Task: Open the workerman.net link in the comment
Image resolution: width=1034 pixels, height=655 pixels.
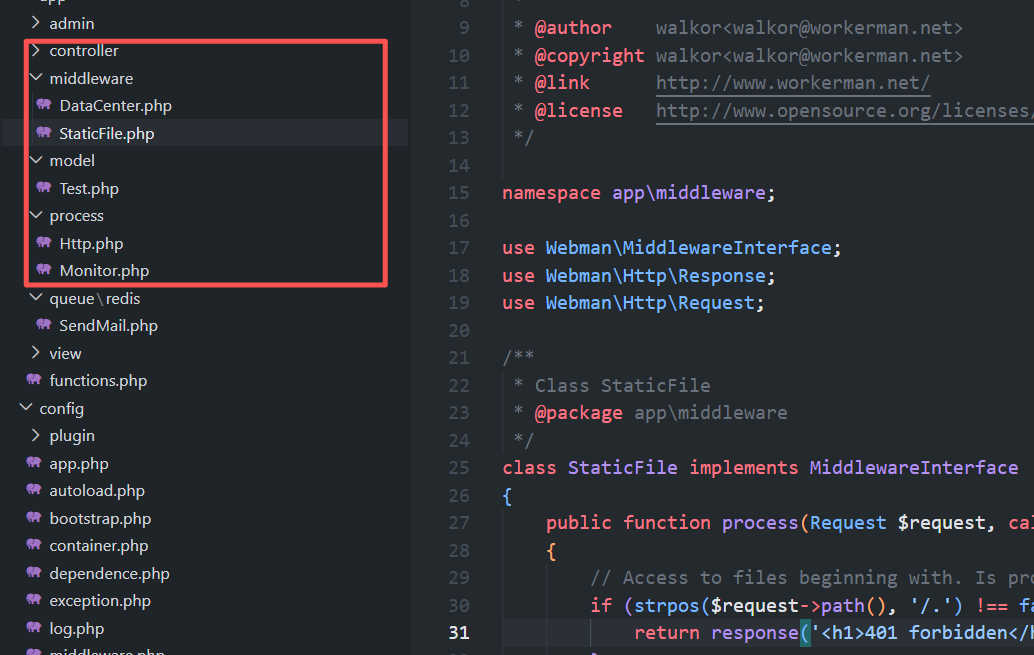Action: pyautogui.click(x=793, y=83)
